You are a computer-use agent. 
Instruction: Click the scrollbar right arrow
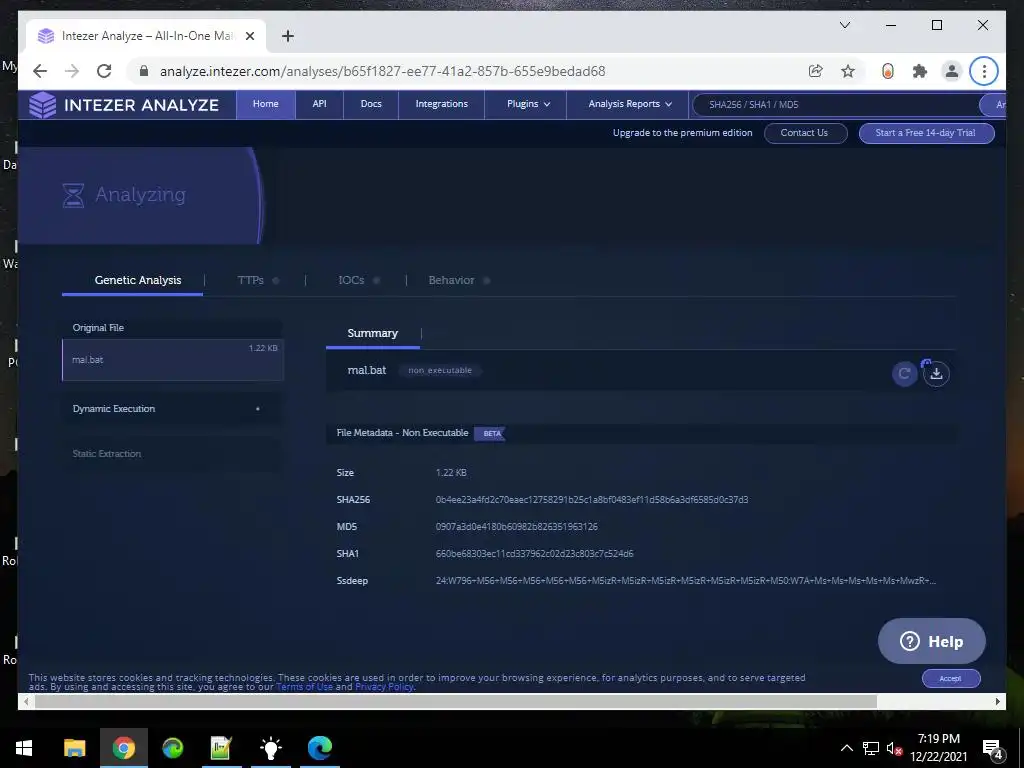pos(997,701)
